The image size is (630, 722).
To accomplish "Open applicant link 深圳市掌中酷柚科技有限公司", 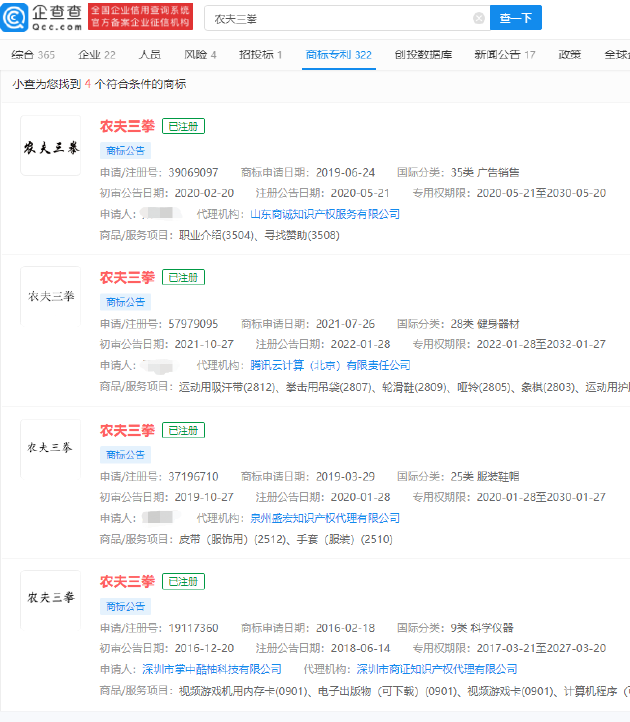I will [x=212, y=670].
